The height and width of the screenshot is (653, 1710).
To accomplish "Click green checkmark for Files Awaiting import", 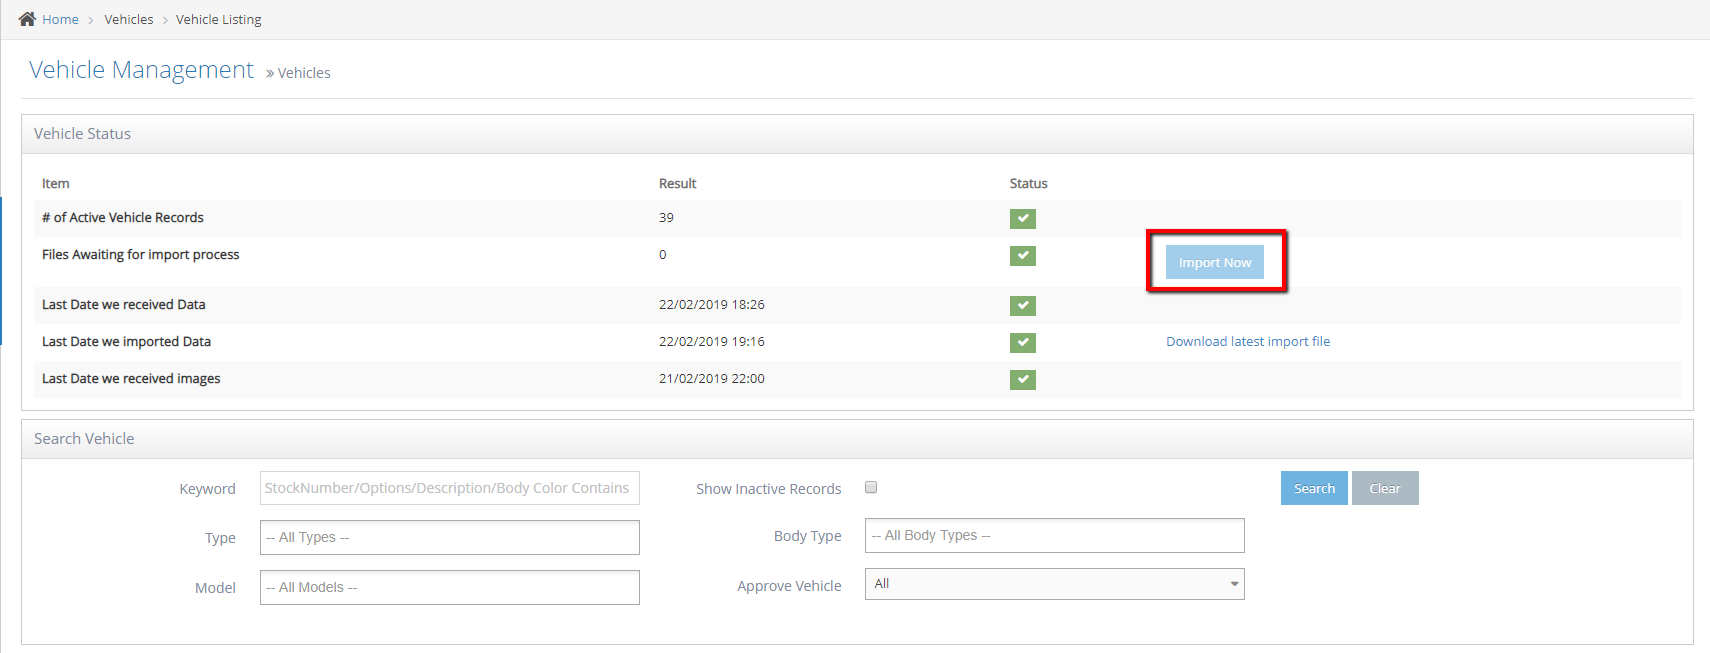I will pos(1022,255).
